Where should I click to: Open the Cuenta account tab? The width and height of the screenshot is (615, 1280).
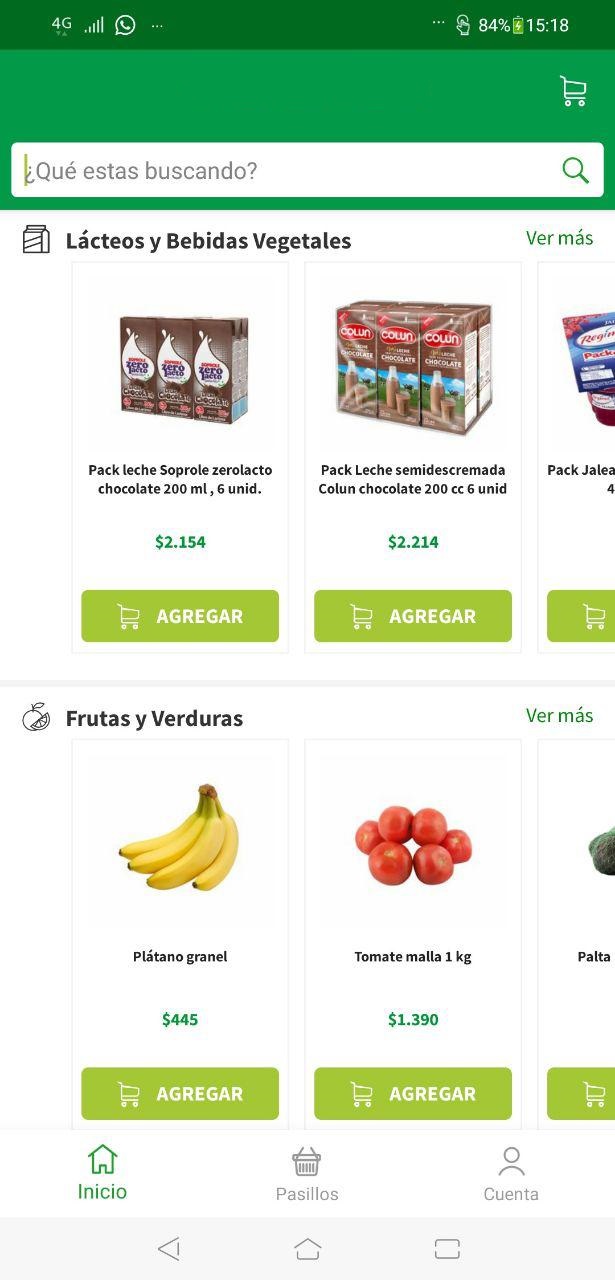point(511,1174)
